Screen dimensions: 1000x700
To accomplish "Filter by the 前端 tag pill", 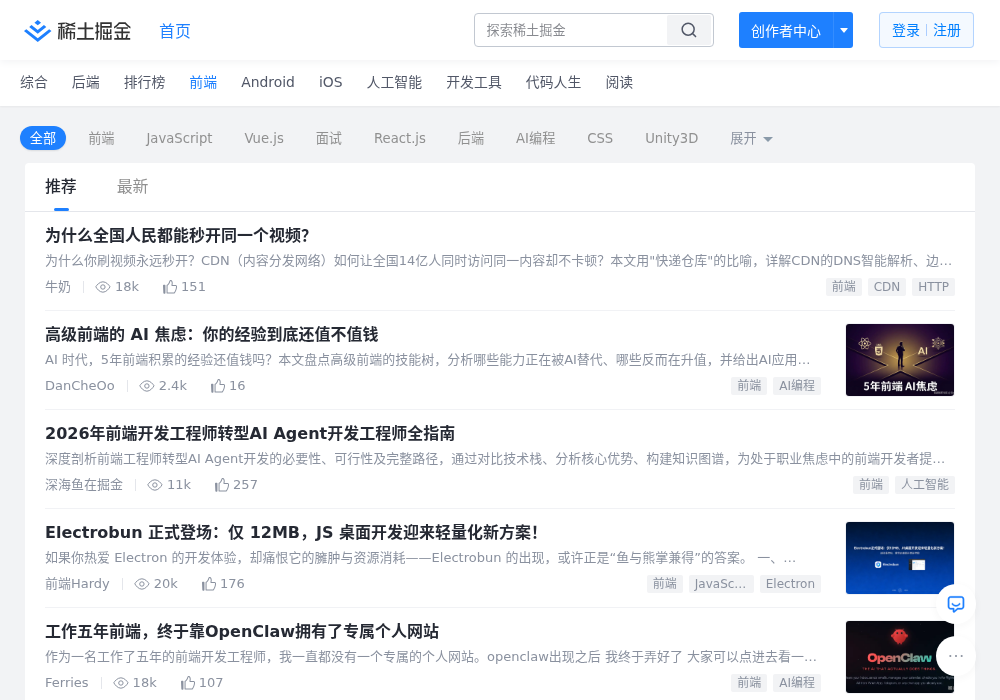I will [101, 138].
